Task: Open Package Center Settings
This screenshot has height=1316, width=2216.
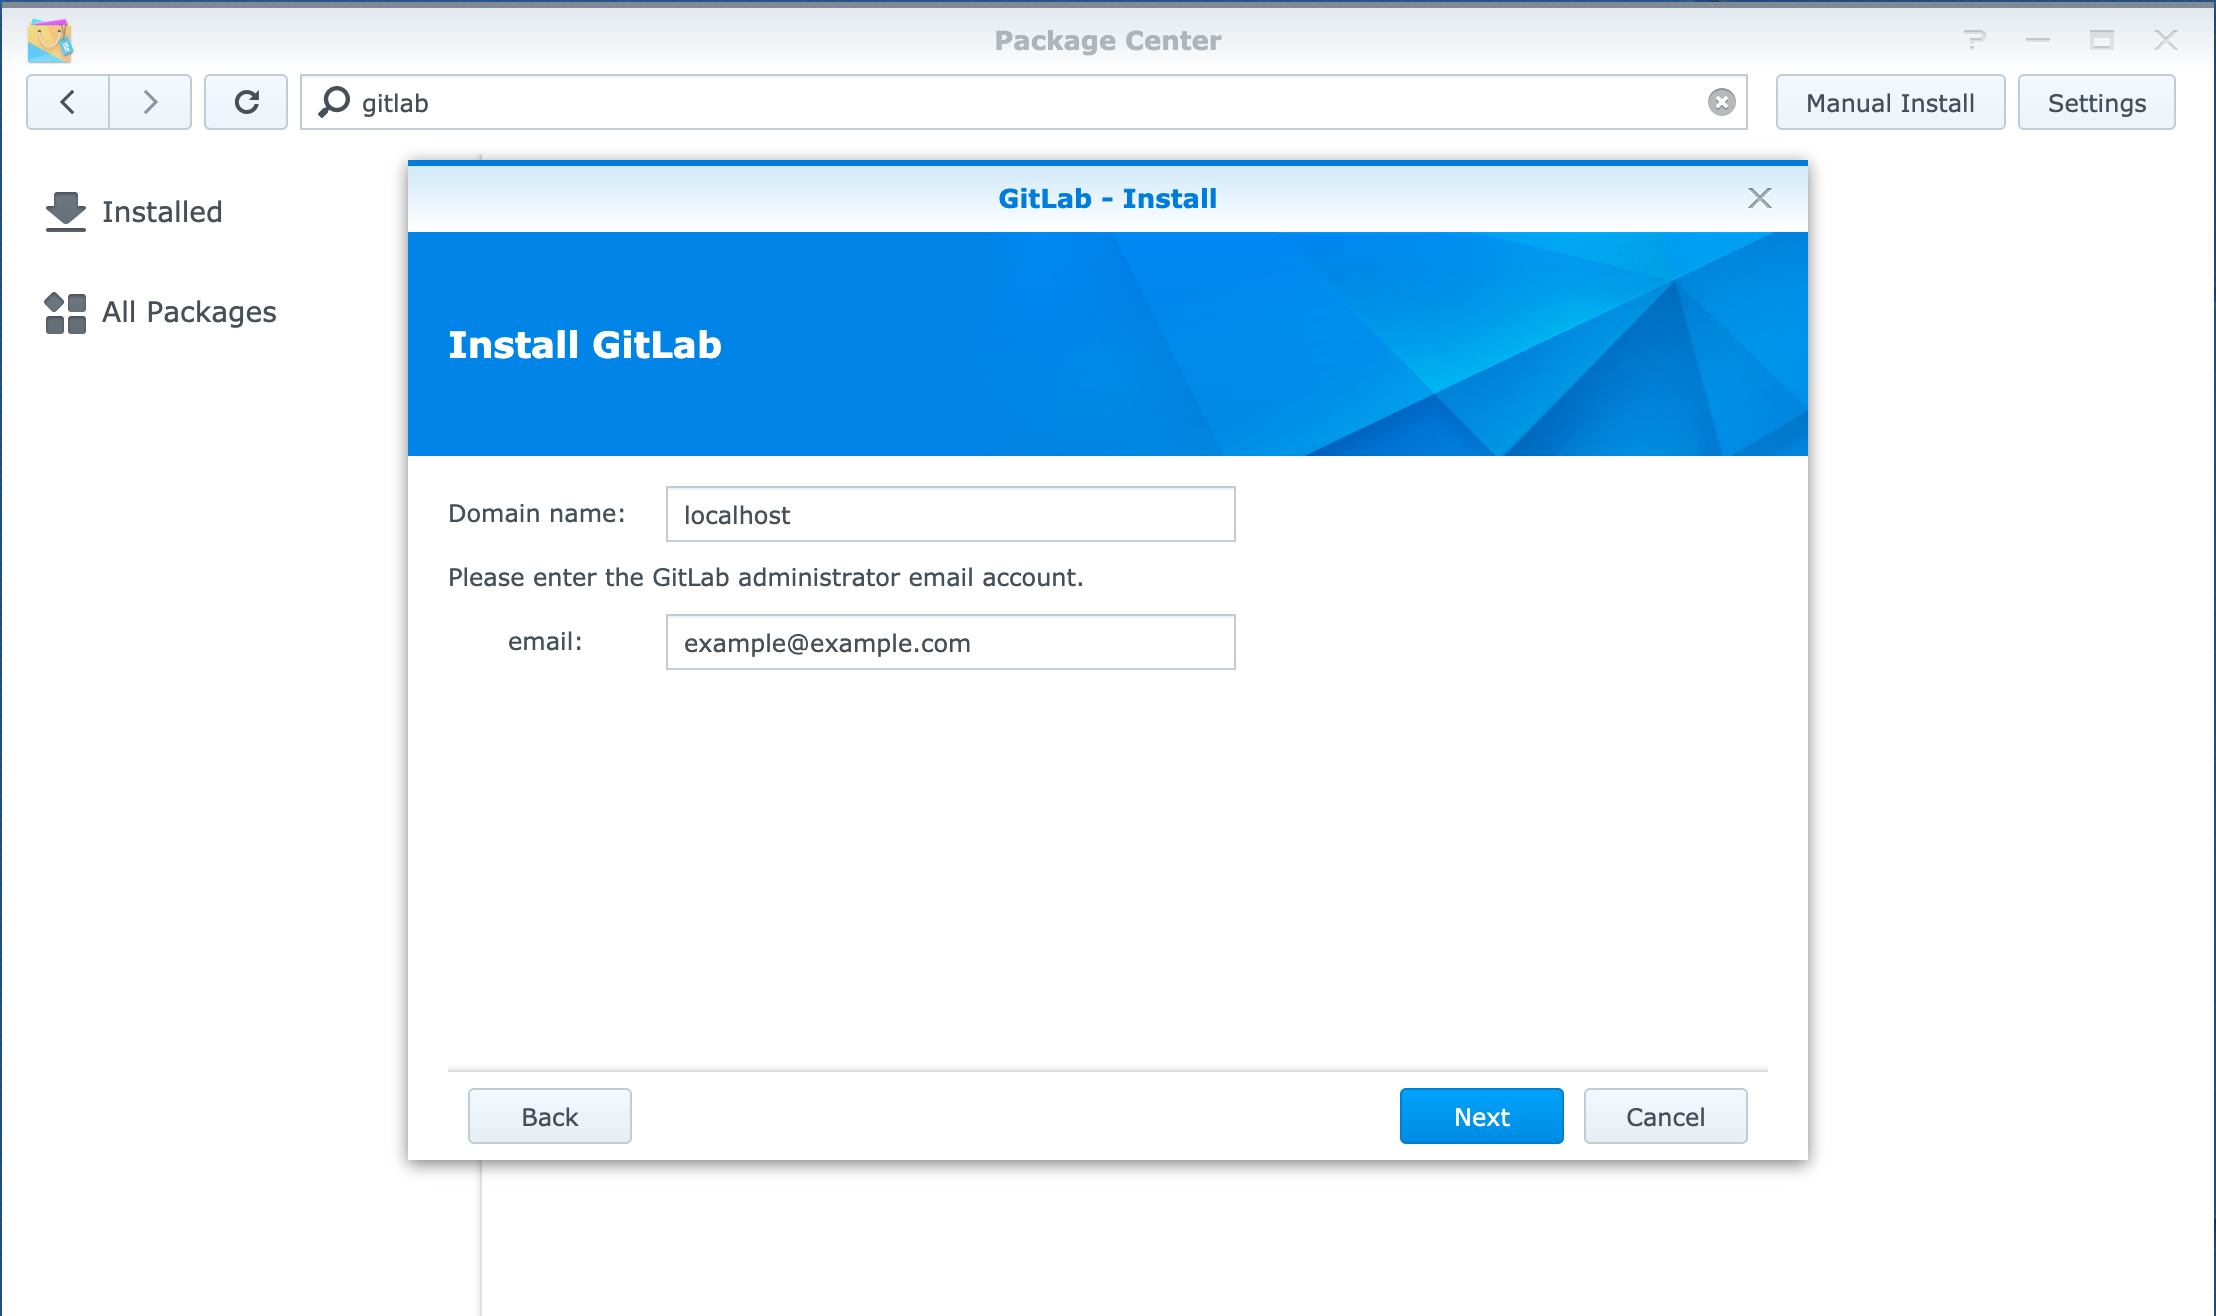Action: [2096, 103]
